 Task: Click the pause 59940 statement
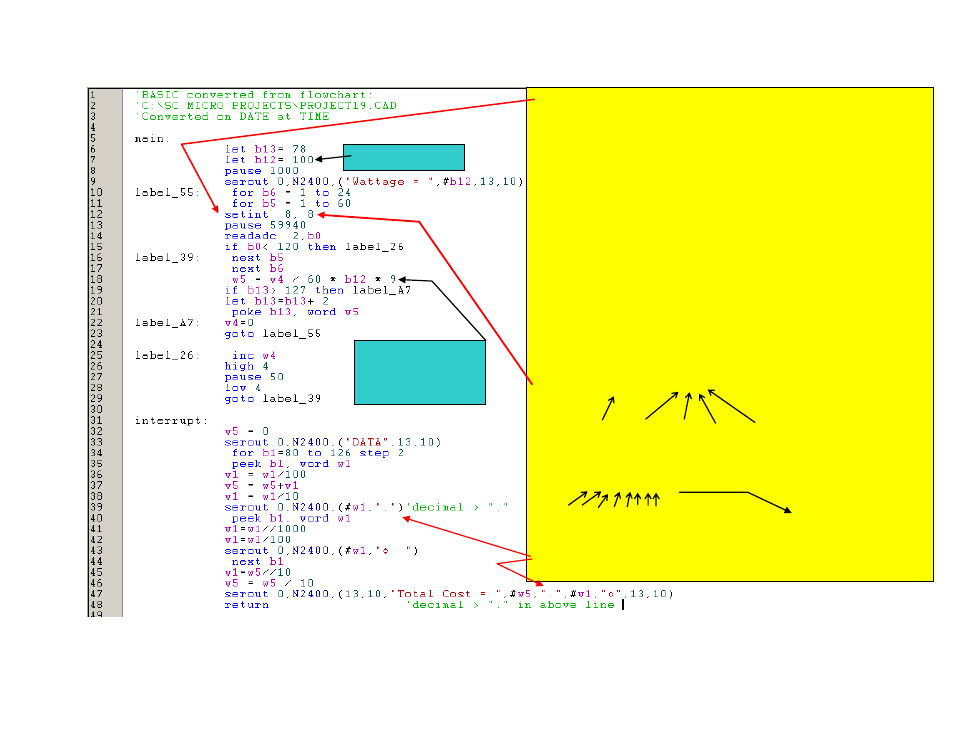click(265, 225)
